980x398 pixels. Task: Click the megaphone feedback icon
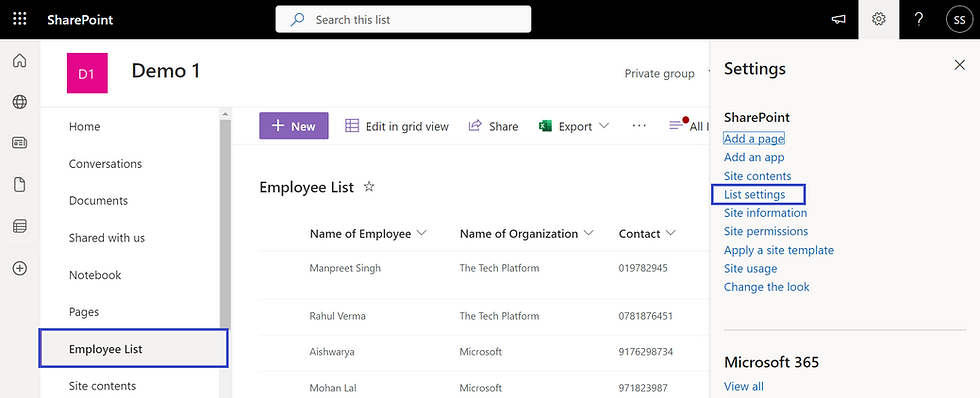tap(839, 19)
